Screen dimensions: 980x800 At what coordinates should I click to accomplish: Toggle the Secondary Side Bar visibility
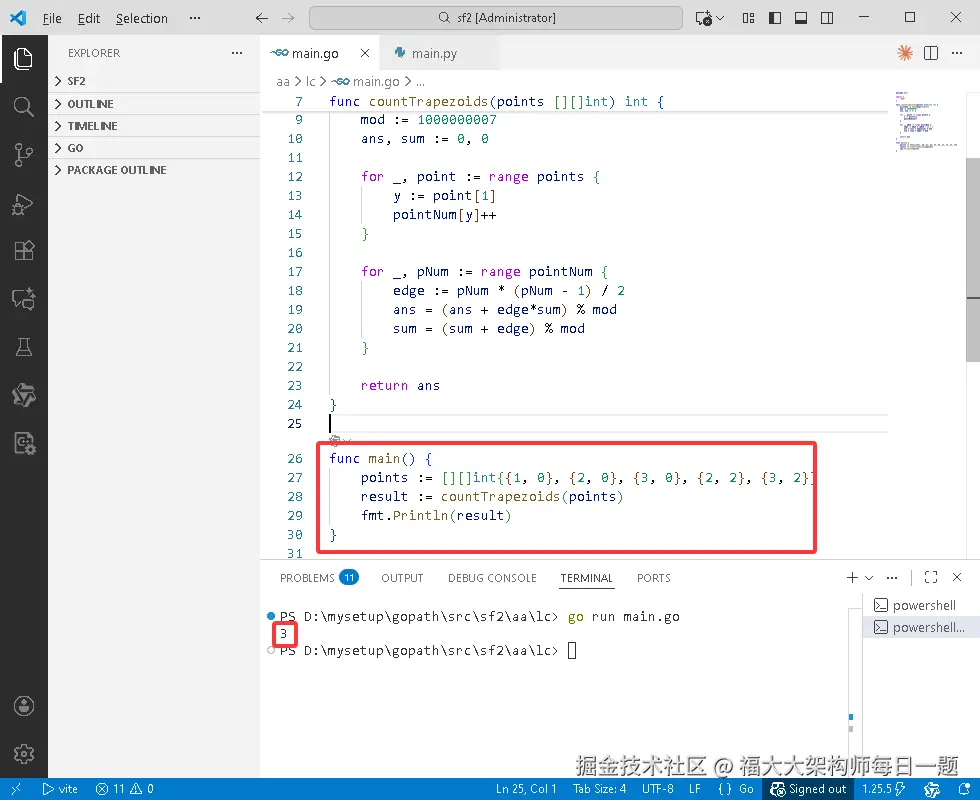click(827, 18)
